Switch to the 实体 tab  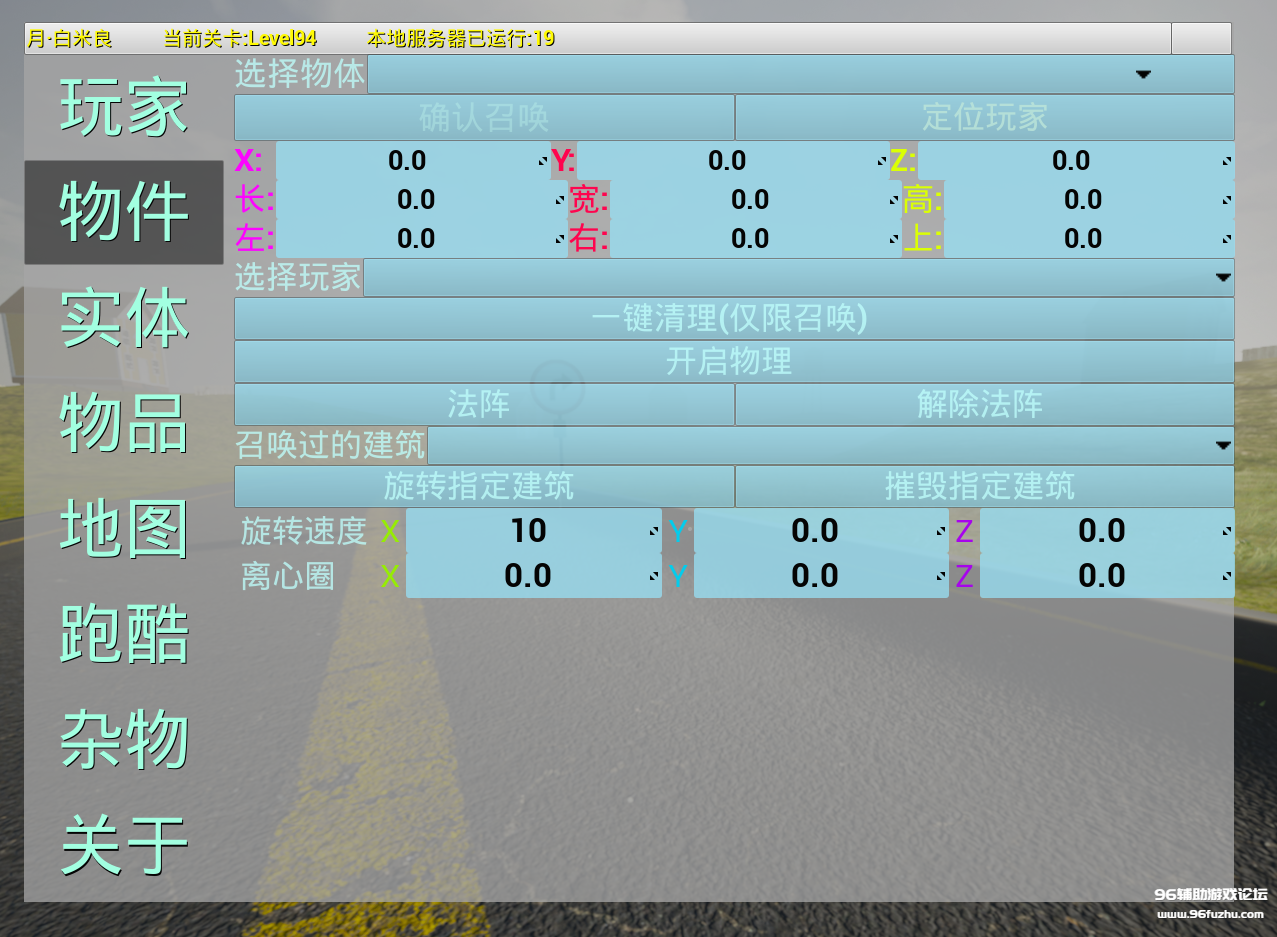pyautogui.click(x=124, y=318)
